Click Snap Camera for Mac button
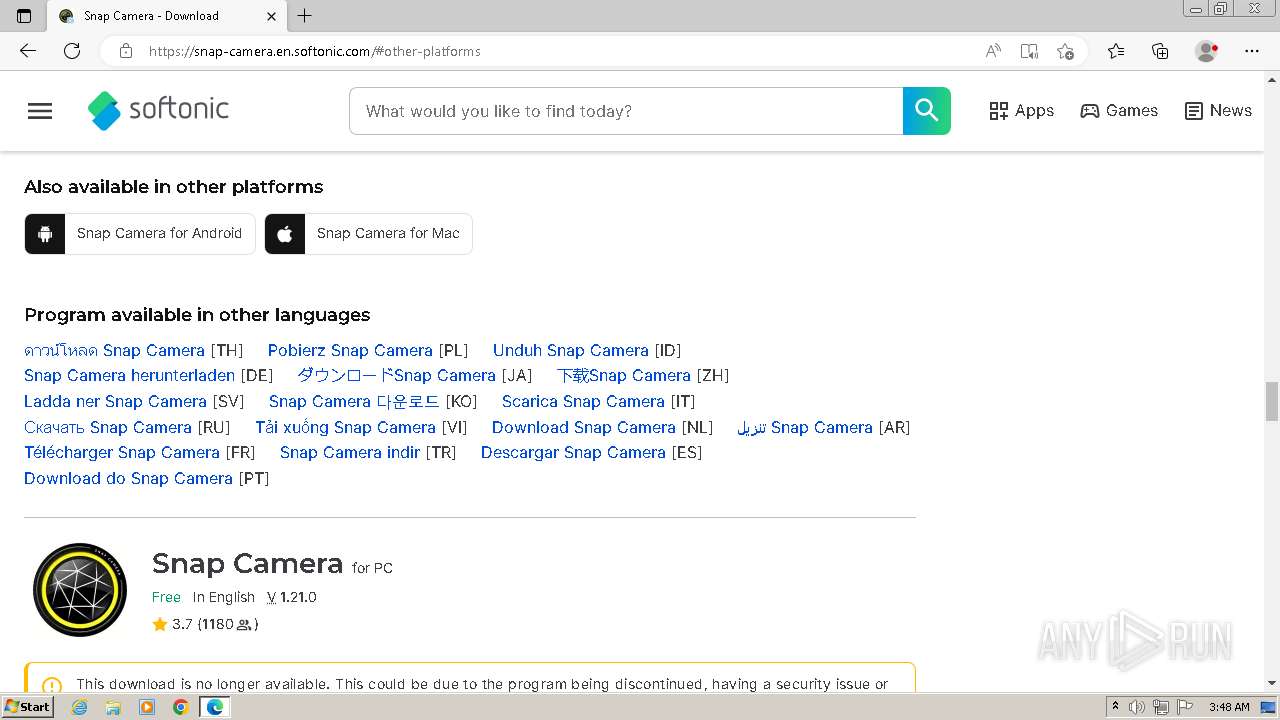This screenshot has height=720, width=1280. [368, 234]
